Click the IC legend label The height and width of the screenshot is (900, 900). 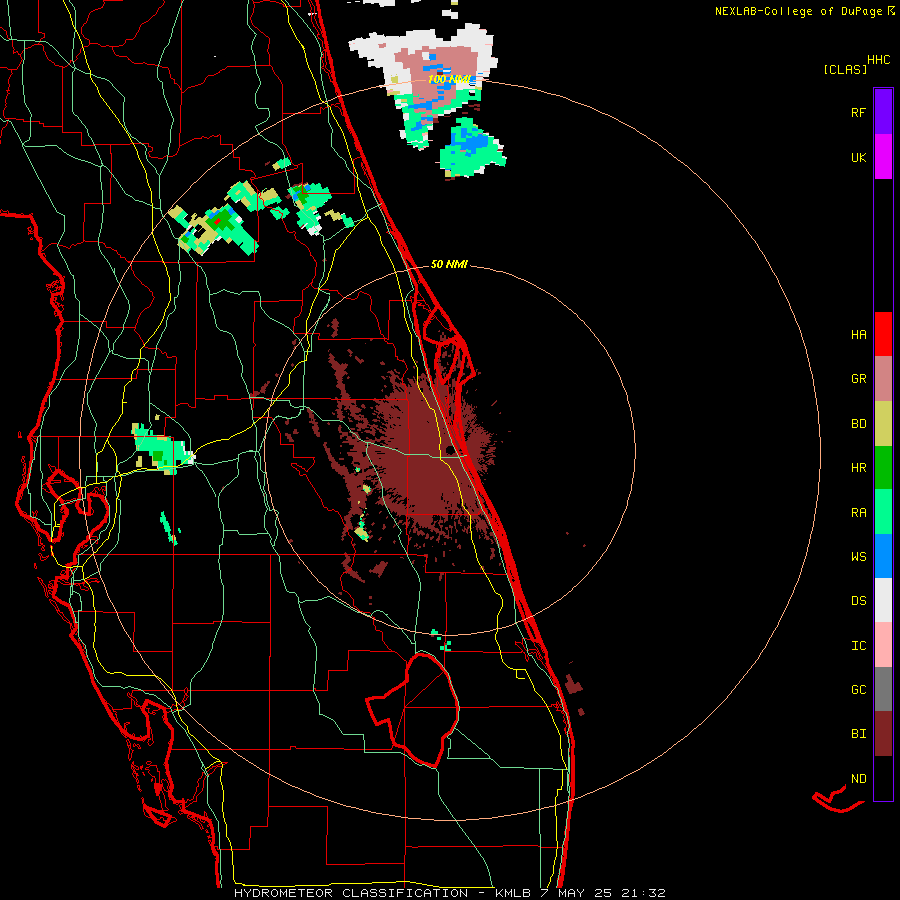click(858, 646)
